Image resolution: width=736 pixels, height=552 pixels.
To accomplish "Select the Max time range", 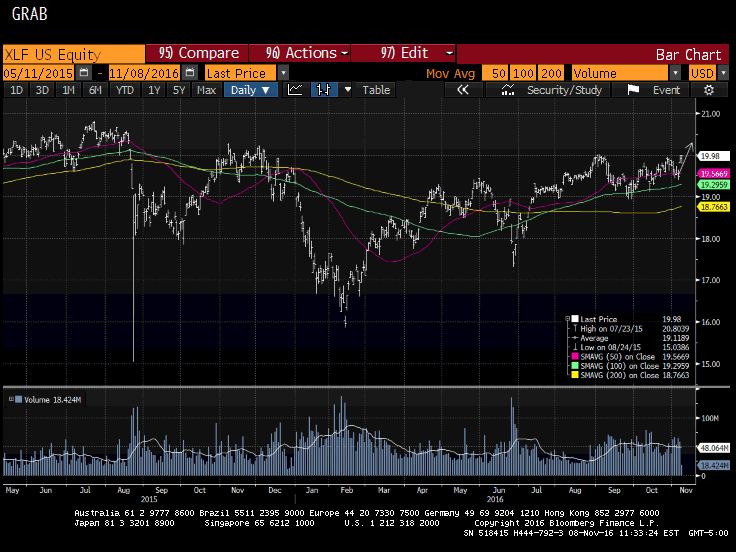I will click(206, 90).
